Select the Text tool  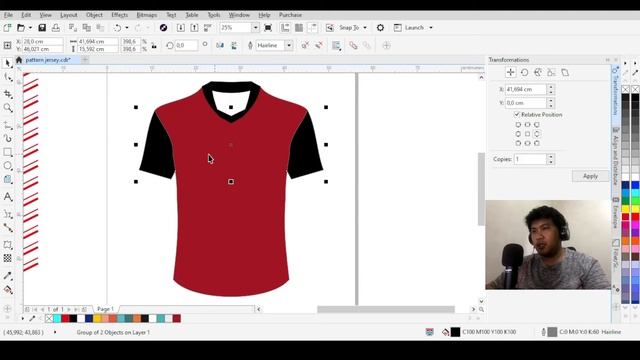(x=7, y=197)
